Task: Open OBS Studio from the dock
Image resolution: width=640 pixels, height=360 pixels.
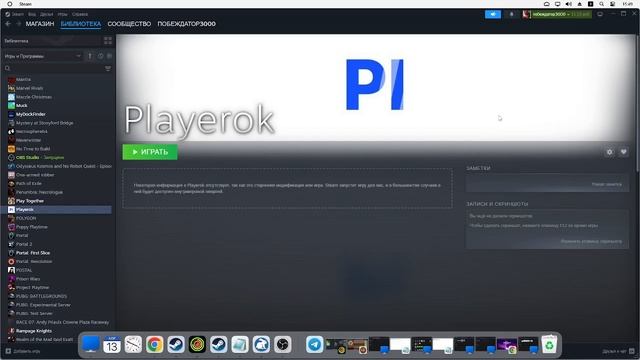Action: pyautogui.click(x=282, y=344)
